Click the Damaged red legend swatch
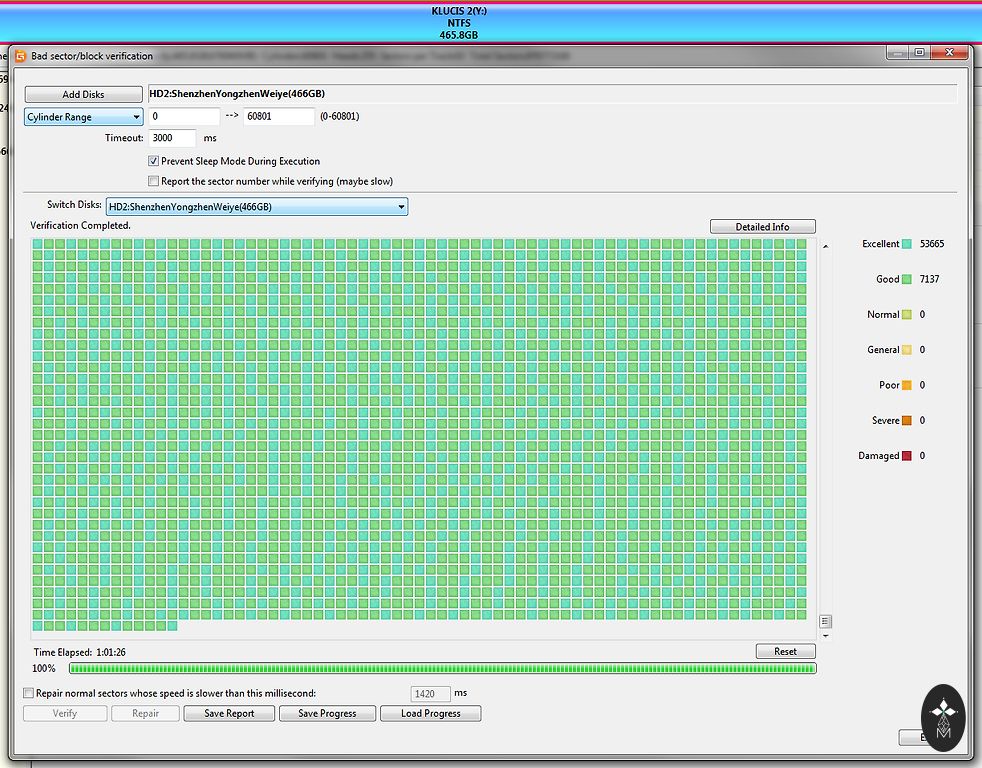This screenshot has height=768, width=982. 907,456
